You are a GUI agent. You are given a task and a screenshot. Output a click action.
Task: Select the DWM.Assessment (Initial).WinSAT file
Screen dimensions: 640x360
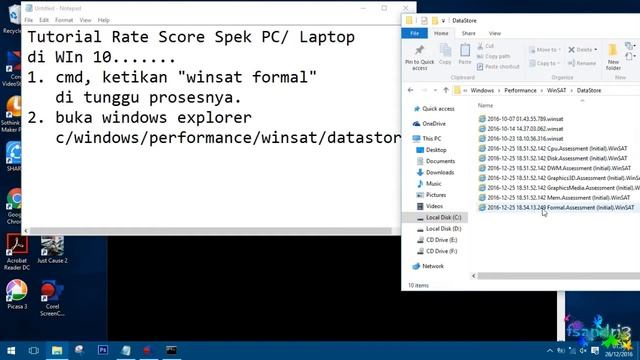555,168
